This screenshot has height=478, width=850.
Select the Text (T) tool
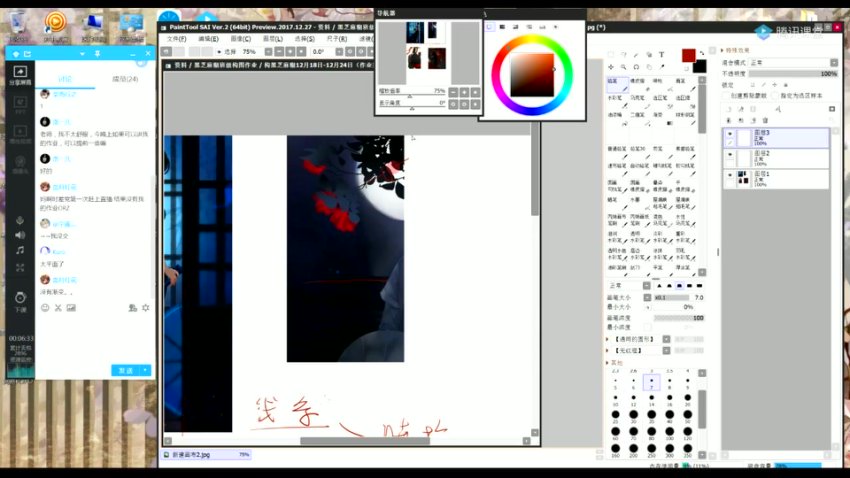[x=661, y=54]
